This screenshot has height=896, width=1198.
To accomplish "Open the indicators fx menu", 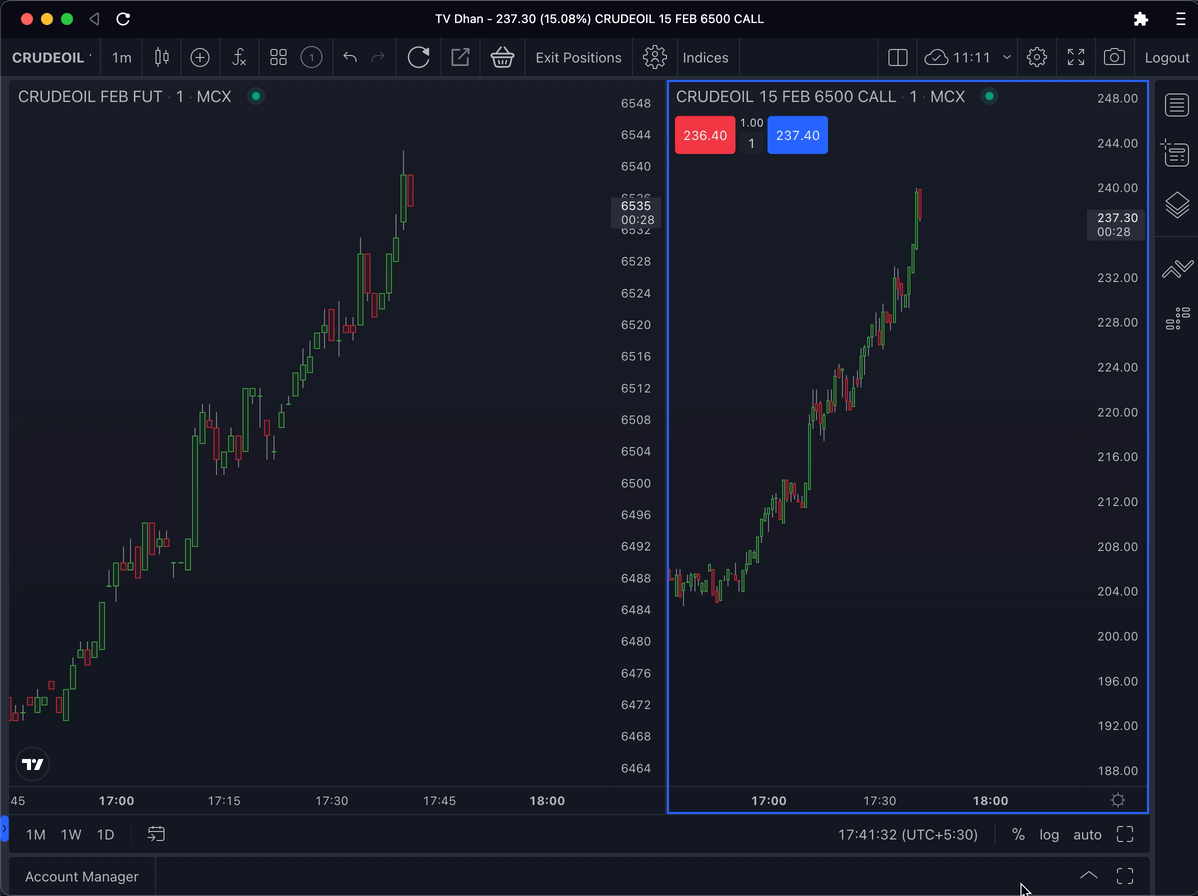I will (239, 57).
